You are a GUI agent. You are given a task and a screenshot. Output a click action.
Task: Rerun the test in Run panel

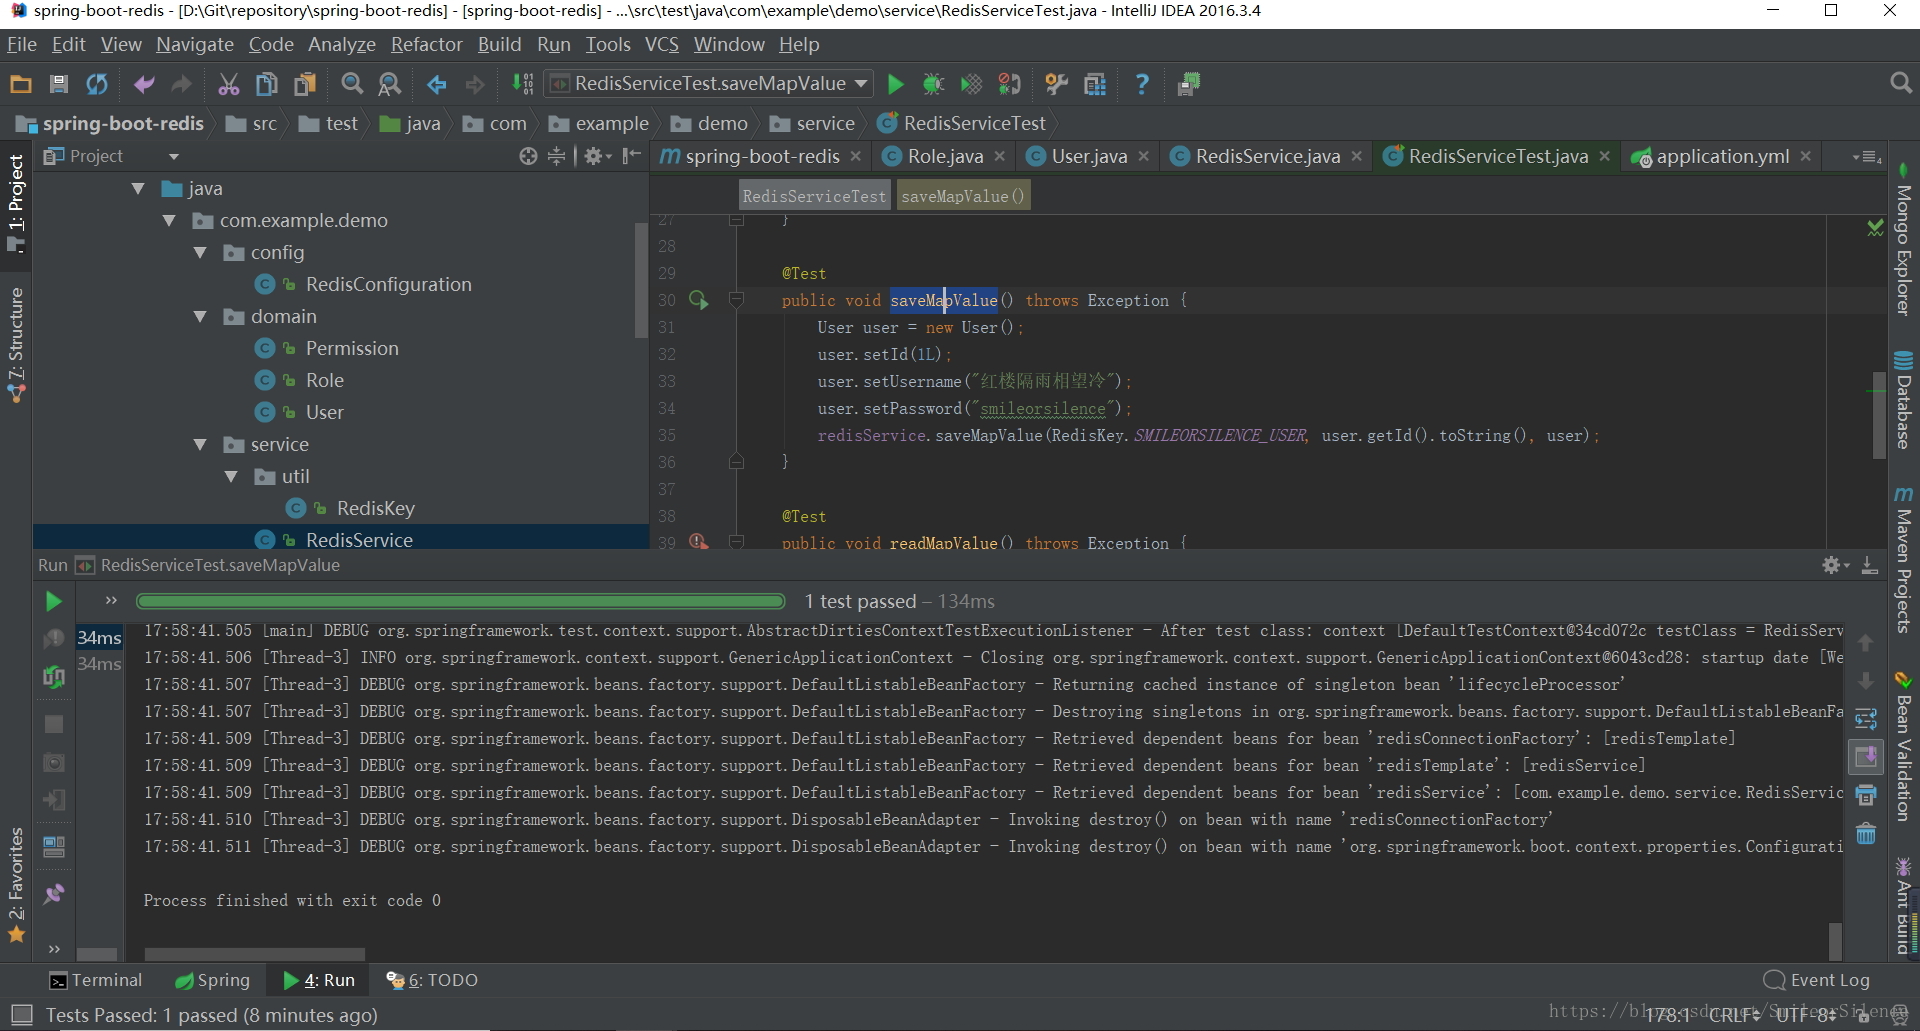click(x=54, y=601)
